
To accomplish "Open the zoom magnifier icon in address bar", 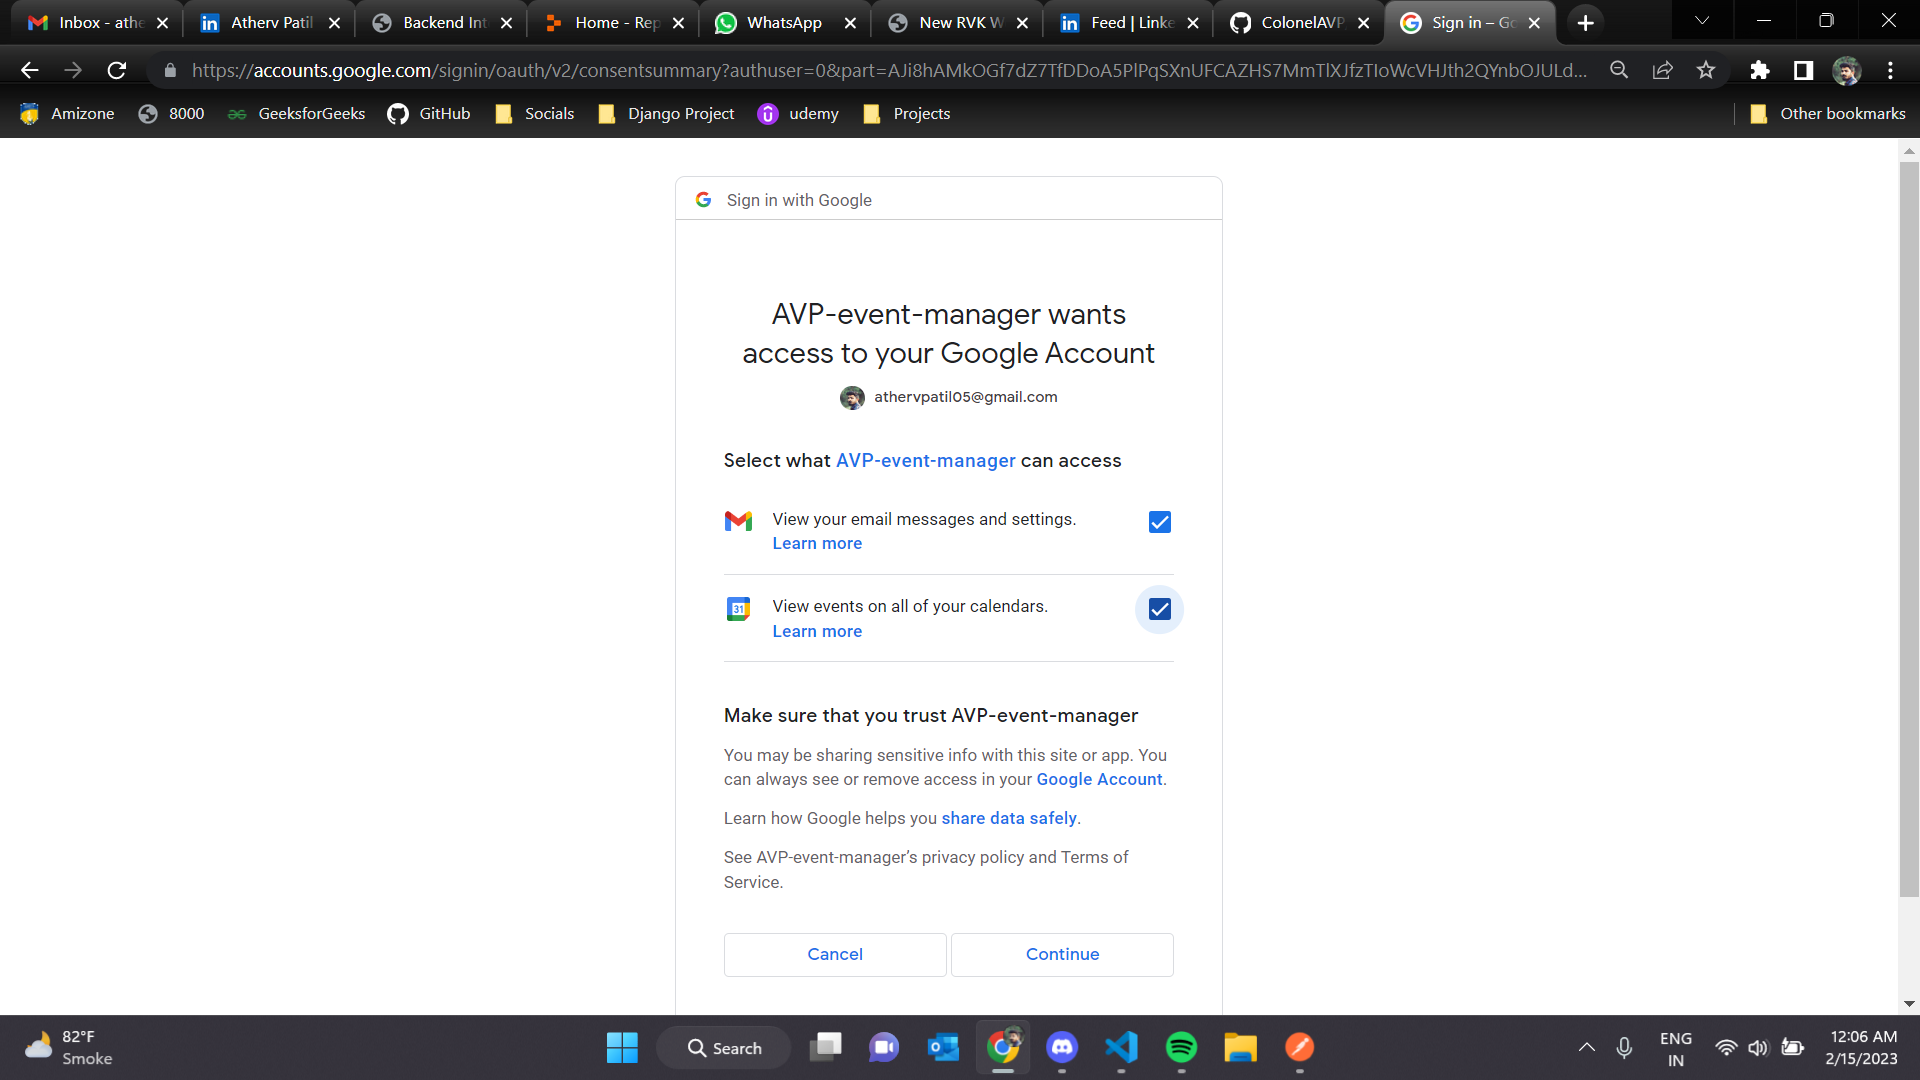I will pos(1619,70).
